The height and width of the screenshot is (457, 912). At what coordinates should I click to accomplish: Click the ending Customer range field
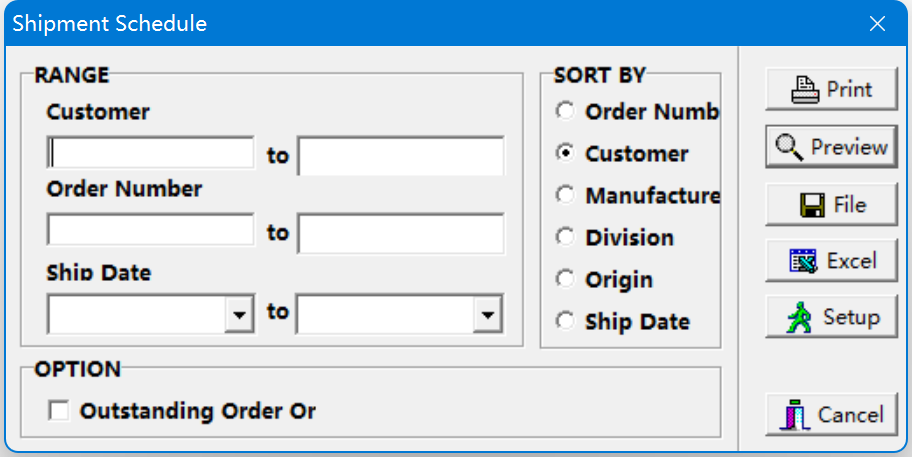coord(401,156)
